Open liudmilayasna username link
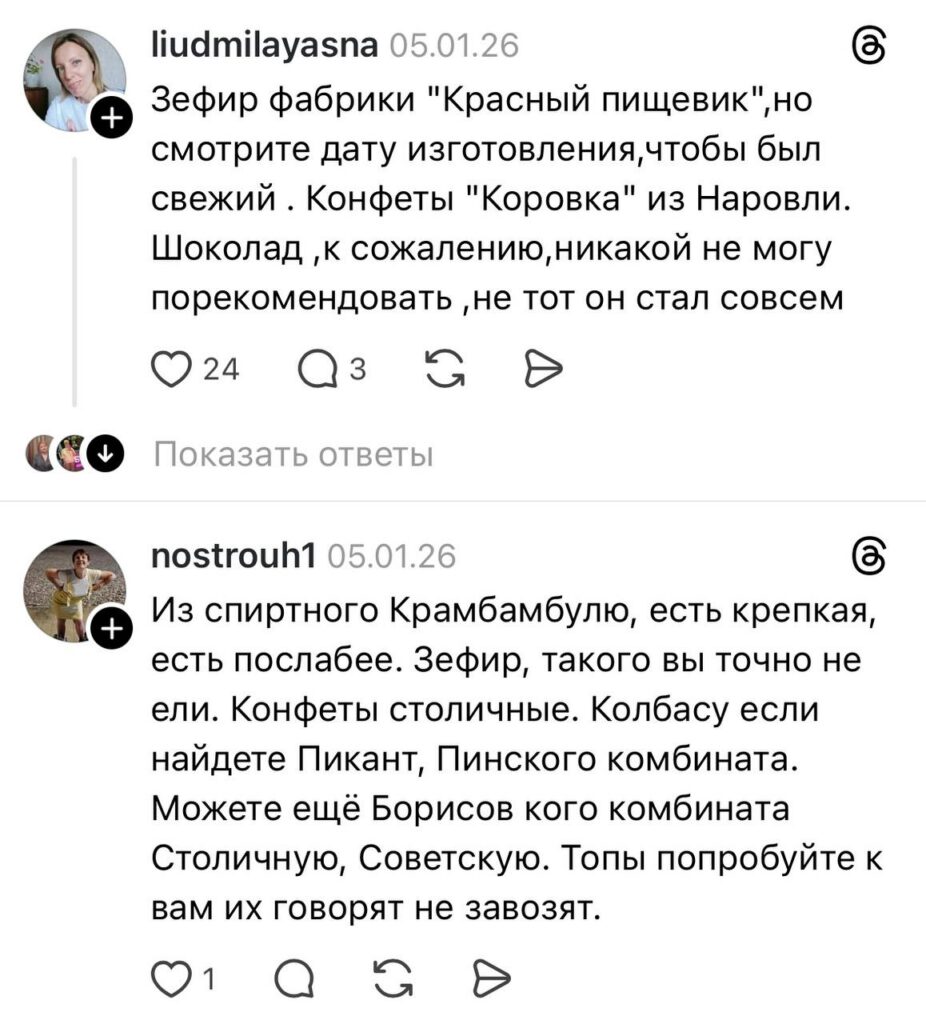926x1024 pixels. coord(264,46)
